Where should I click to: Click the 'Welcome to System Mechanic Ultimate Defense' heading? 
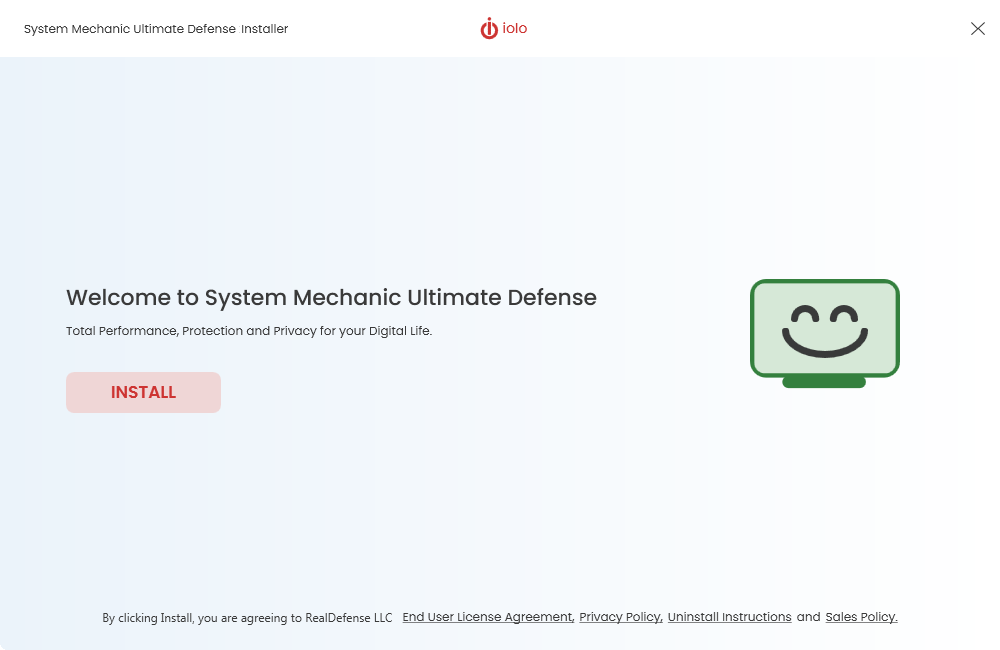click(332, 297)
